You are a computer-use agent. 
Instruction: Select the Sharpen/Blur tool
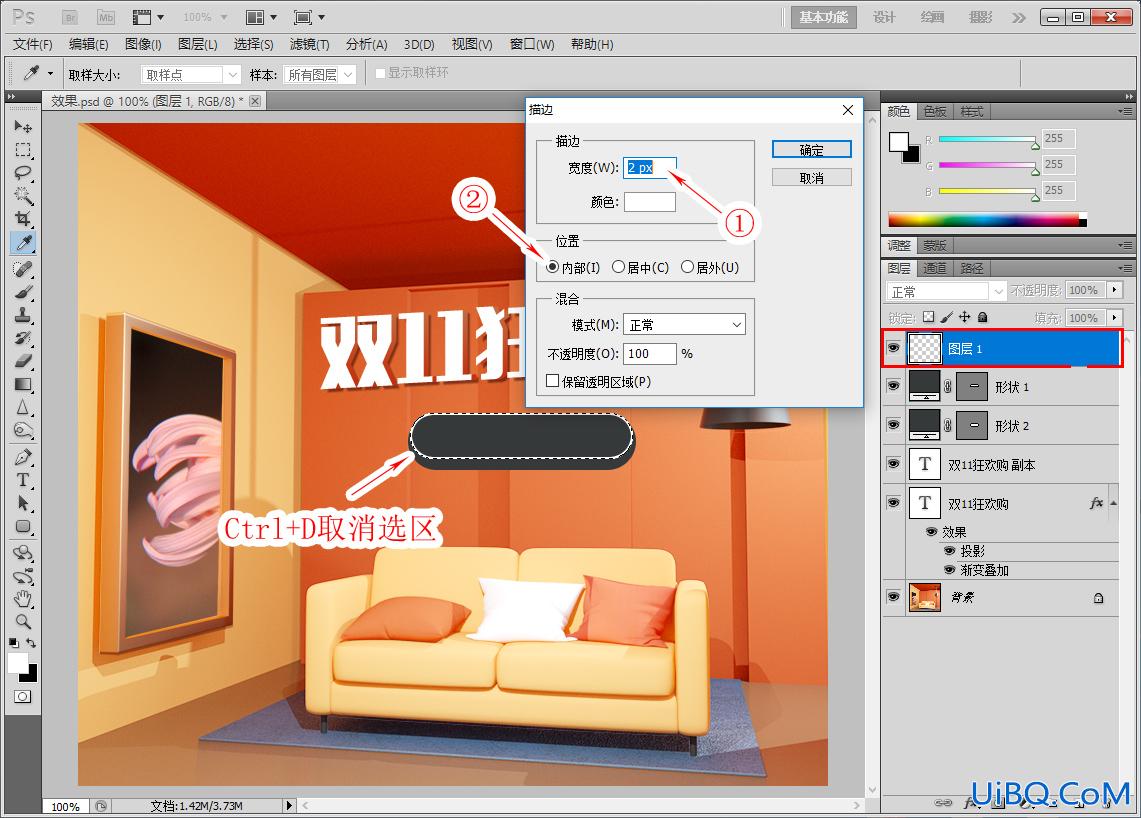click(23, 408)
